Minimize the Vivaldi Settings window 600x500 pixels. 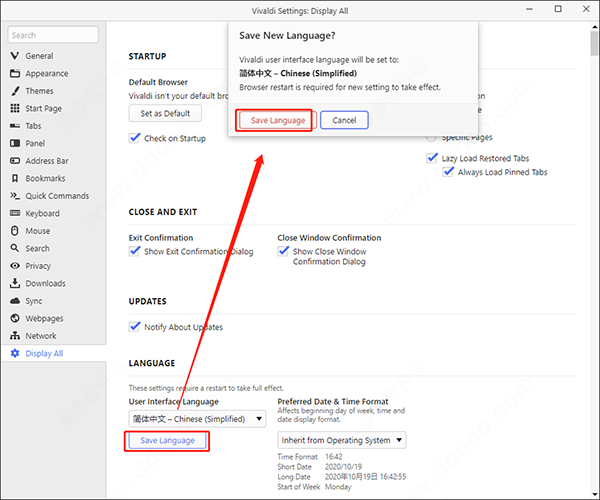point(530,9)
